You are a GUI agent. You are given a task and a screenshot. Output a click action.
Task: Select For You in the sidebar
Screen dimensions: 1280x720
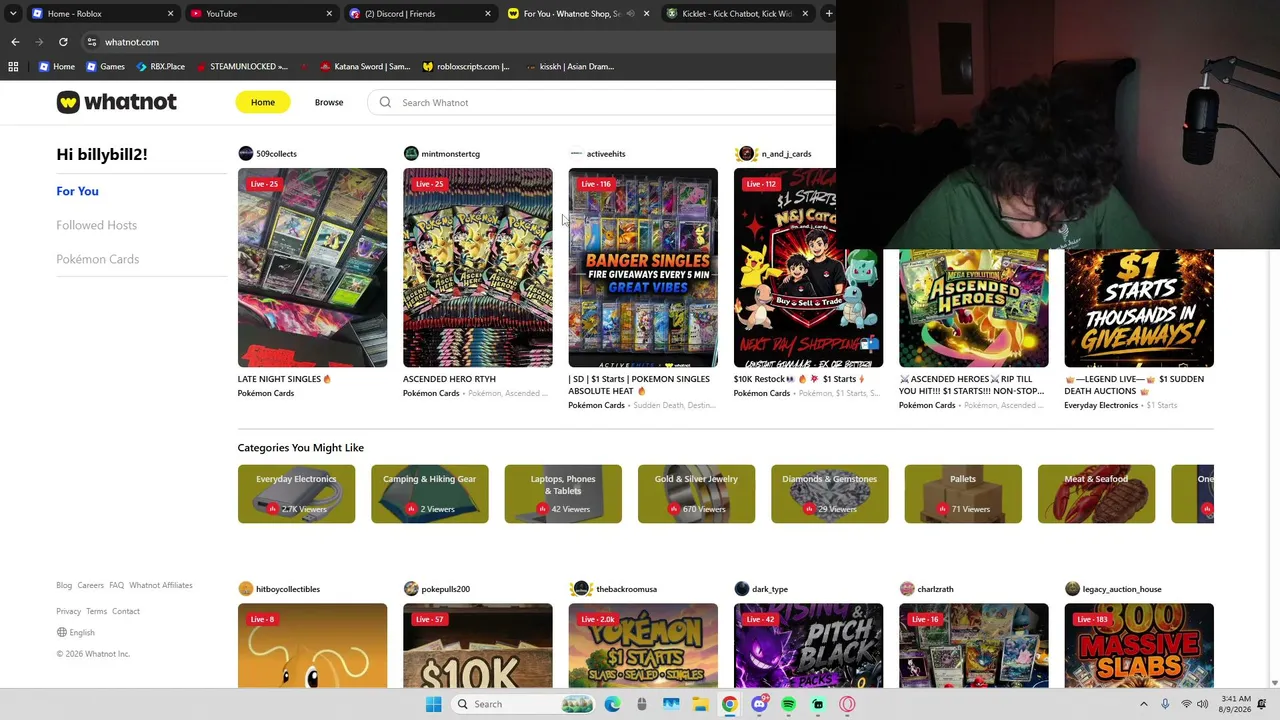click(77, 191)
